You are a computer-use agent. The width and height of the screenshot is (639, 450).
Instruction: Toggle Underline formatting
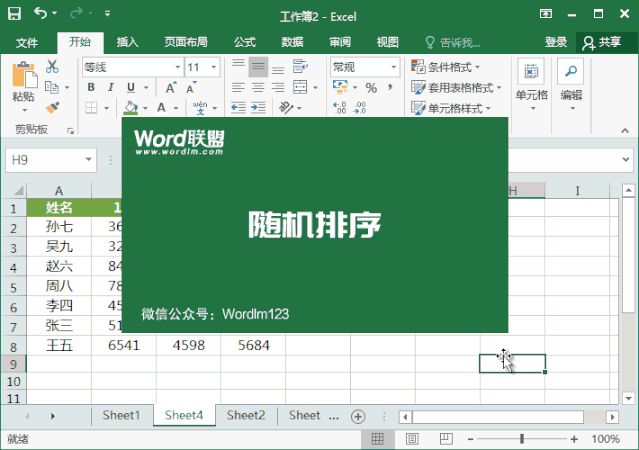pos(131,87)
